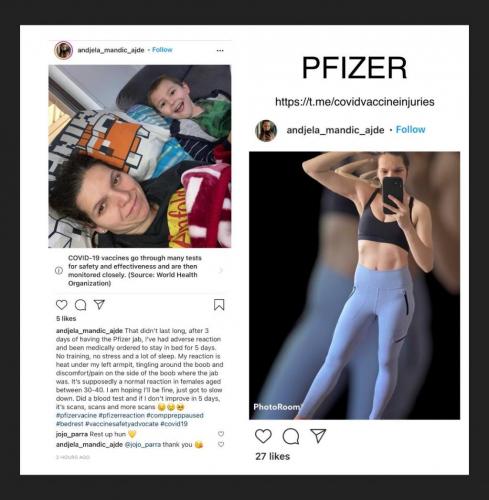Follow andjela_mandic_ajde on left post

[162, 50]
